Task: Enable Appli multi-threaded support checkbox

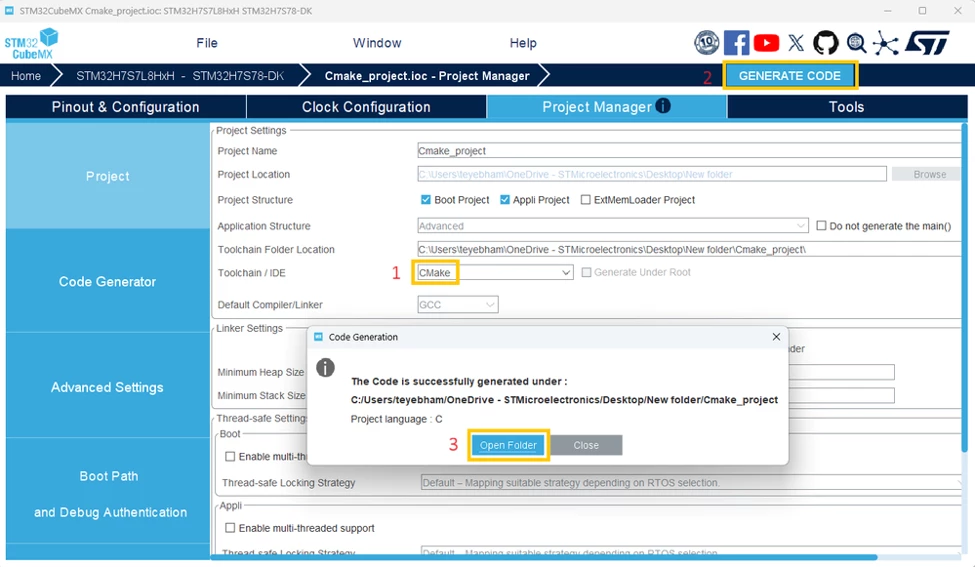Action: click(230, 528)
